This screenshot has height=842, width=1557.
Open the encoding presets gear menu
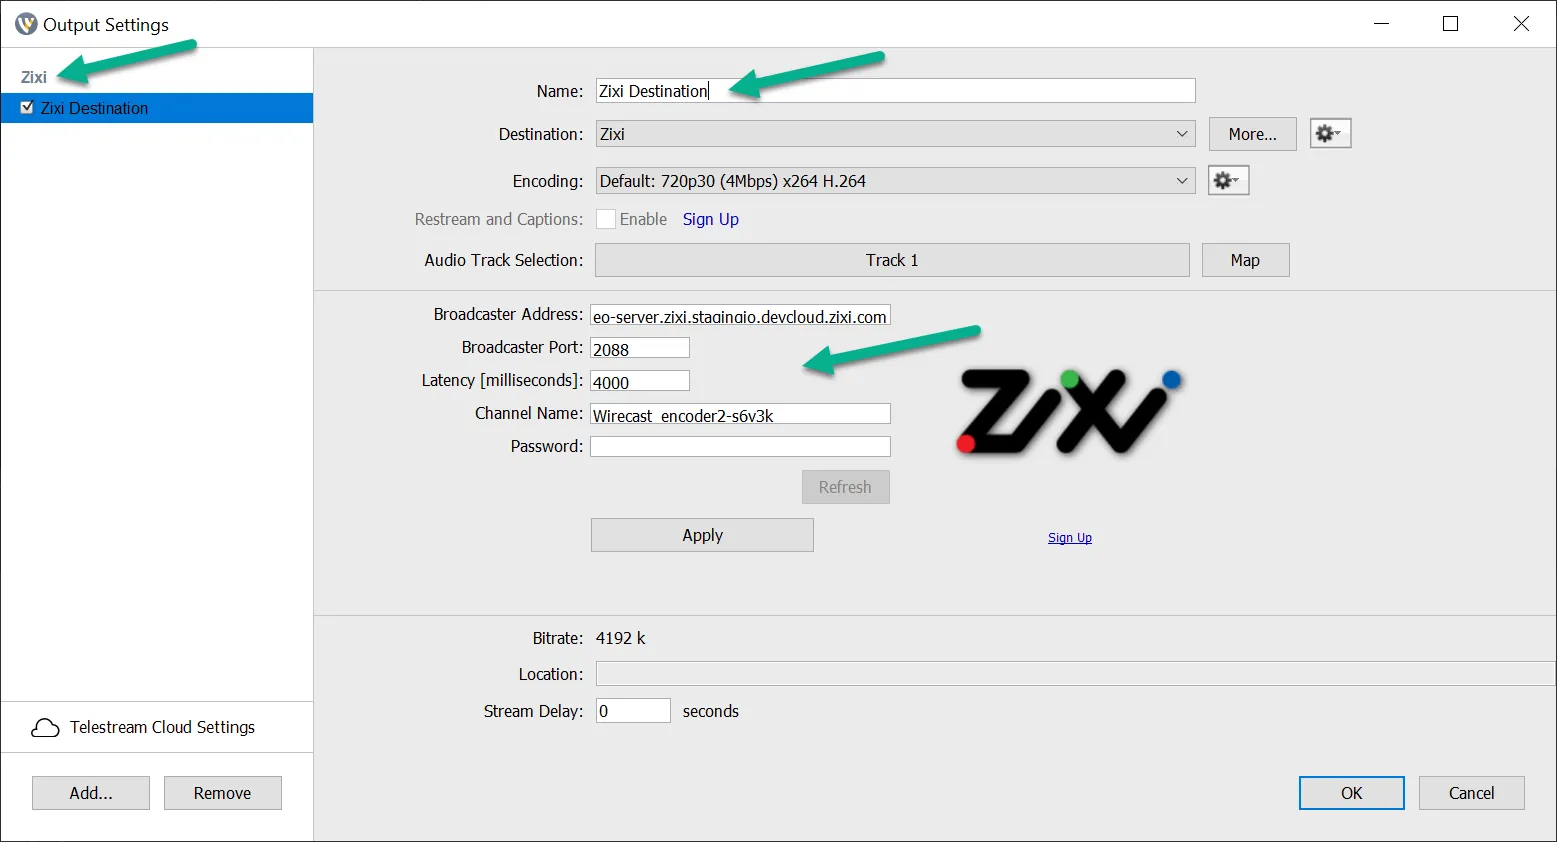tap(1228, 180)
